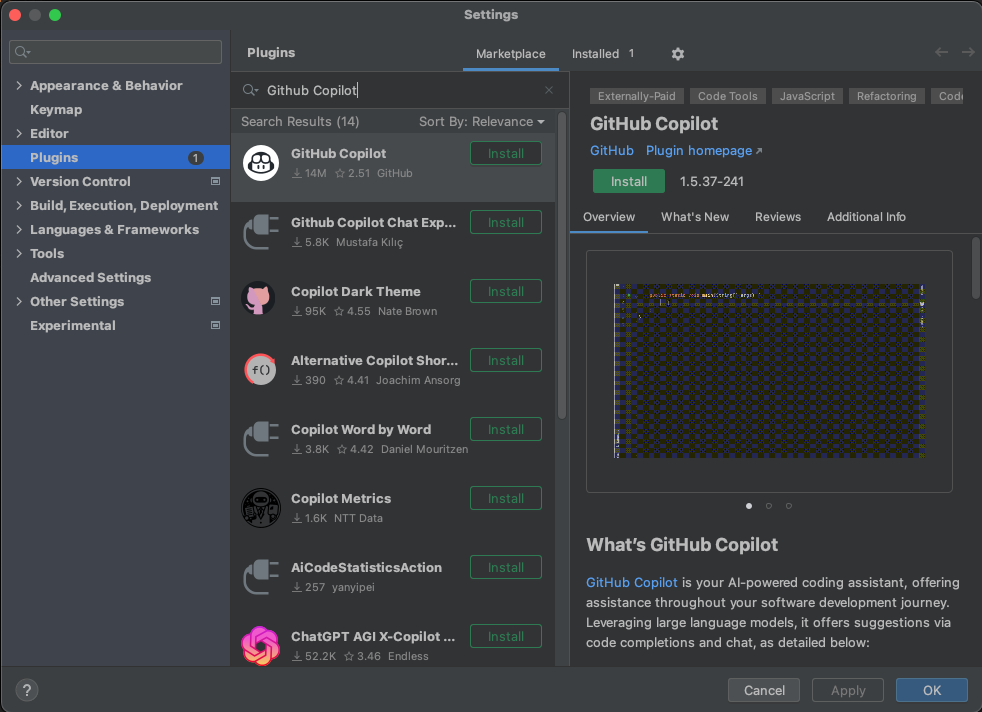
Task: Open the Plugin homepage link
Action: pos(704,151)
